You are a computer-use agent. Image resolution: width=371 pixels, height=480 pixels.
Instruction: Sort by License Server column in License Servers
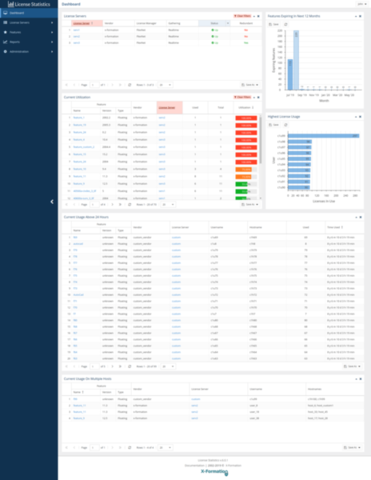click(87, 23)
